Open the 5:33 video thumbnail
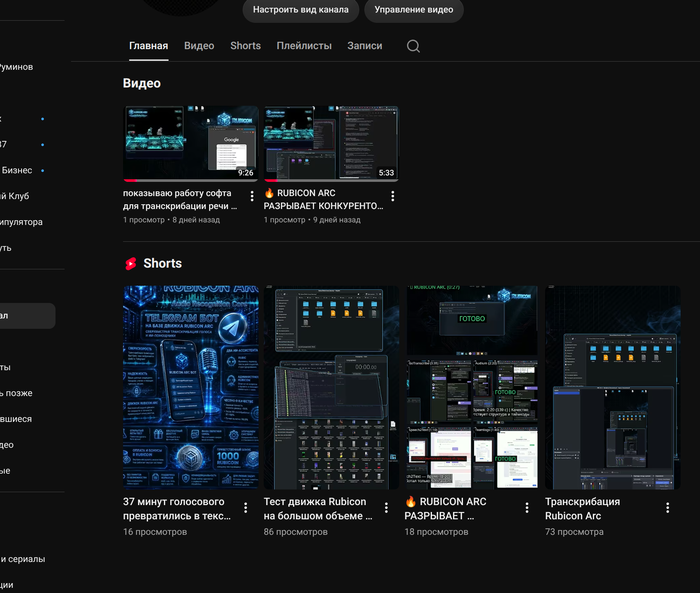The width and height of the screenshot is (700, 593). 331,144
